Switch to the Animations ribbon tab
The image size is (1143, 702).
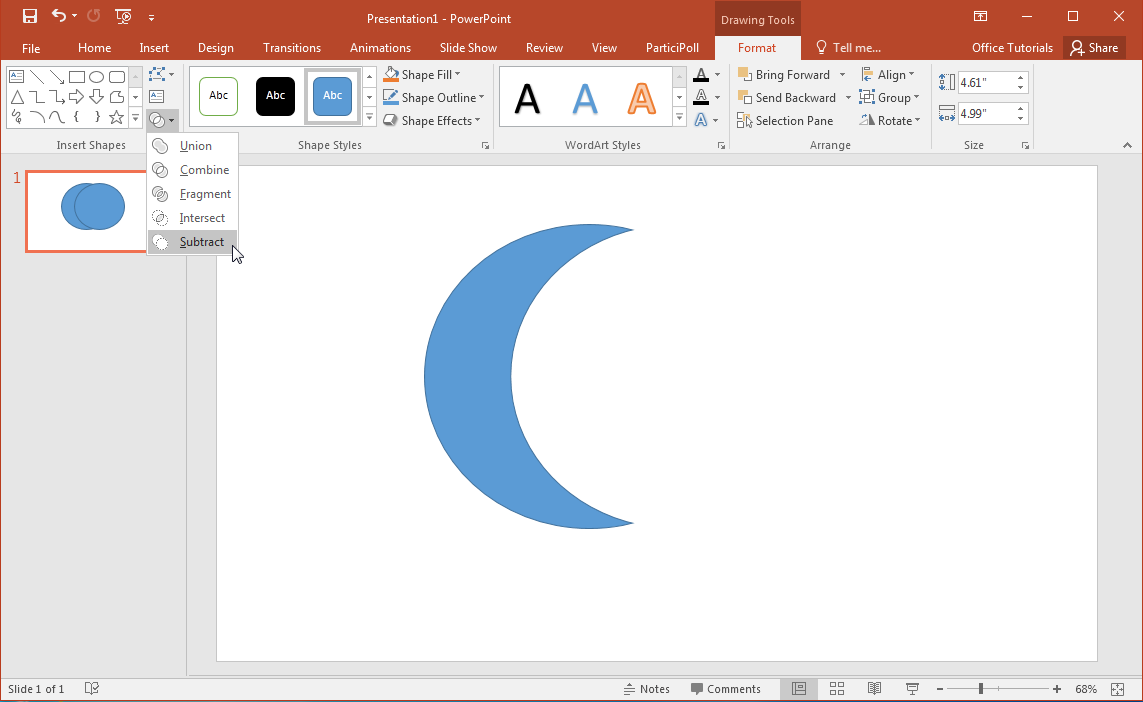(x=380, y=47)
